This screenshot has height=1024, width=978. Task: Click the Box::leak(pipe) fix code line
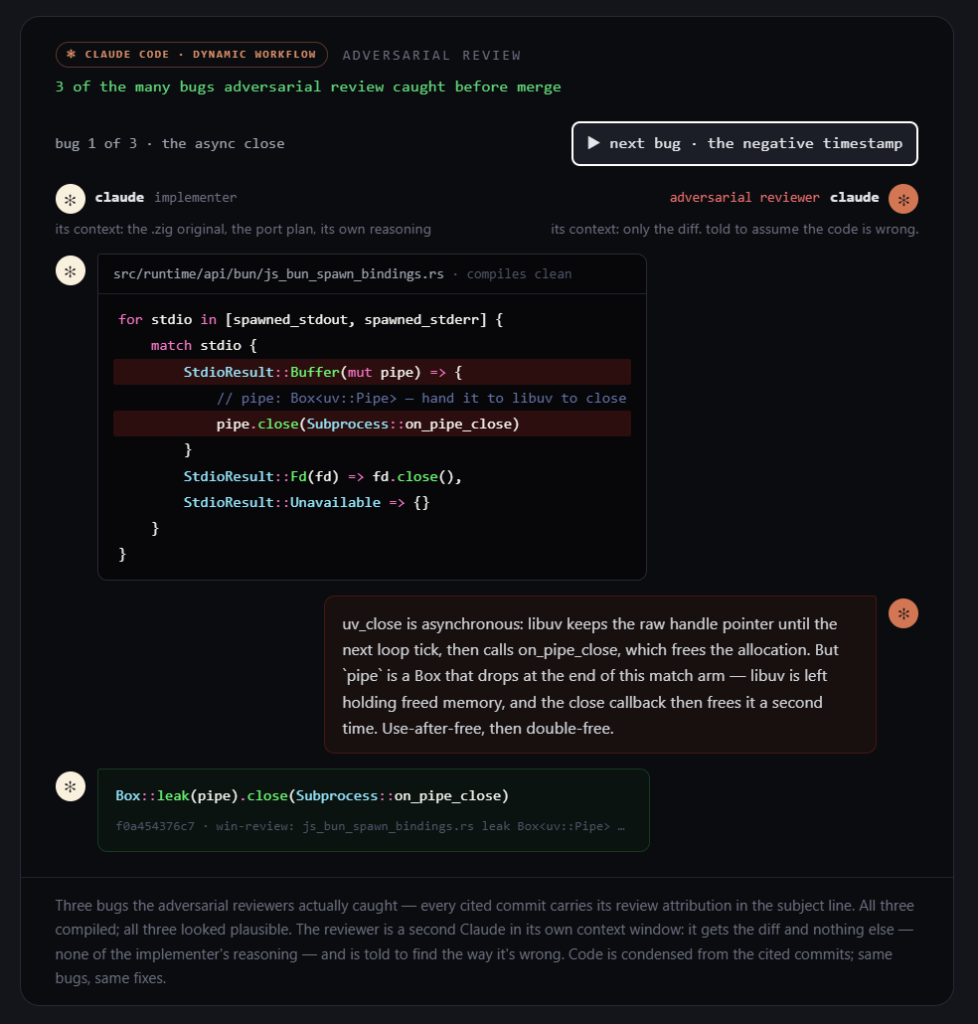point(312,795)
